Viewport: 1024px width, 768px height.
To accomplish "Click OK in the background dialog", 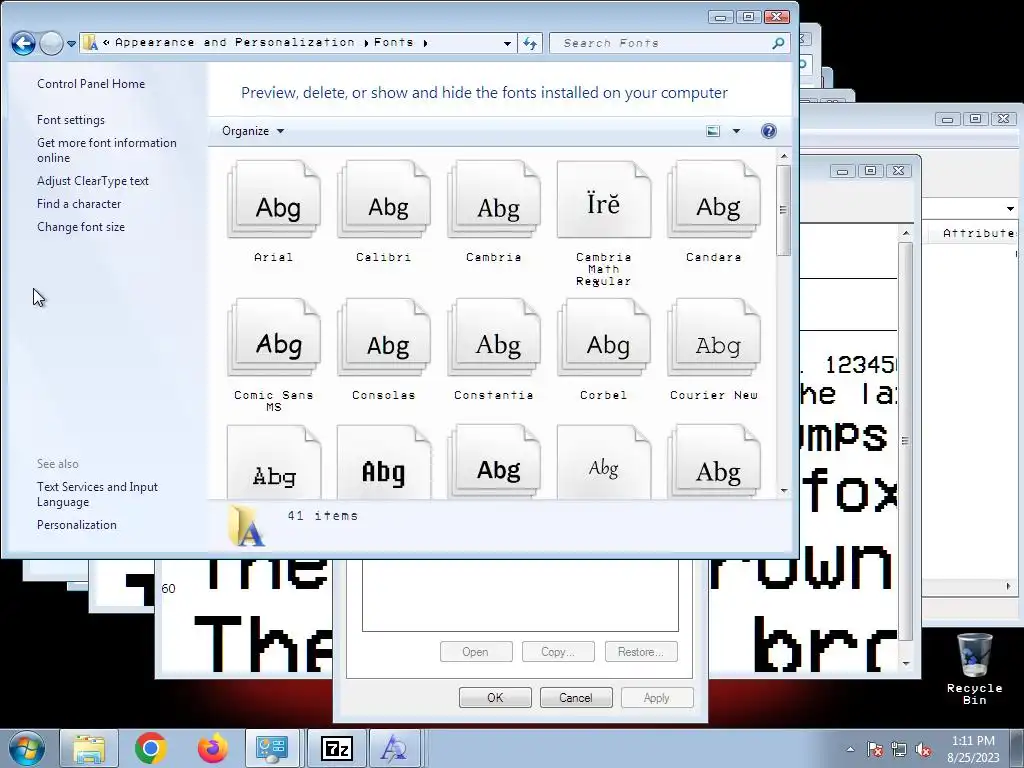I will tap(495, 697).
